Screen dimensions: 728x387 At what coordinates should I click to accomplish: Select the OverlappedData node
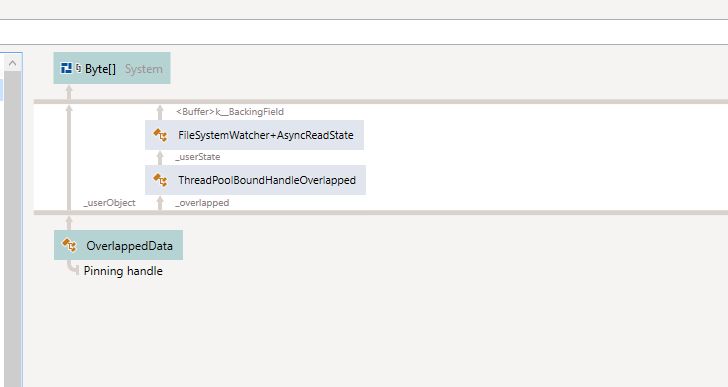(118, 245)
